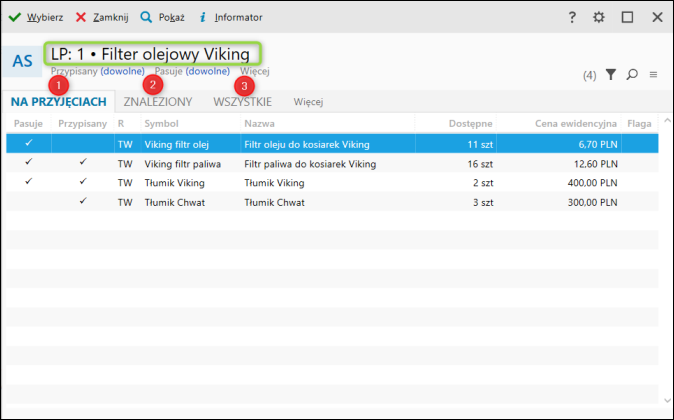This screenshot has height=420, width=674.
Task: Click the red X Zamknij icon
Action: [x=81, y=17]
